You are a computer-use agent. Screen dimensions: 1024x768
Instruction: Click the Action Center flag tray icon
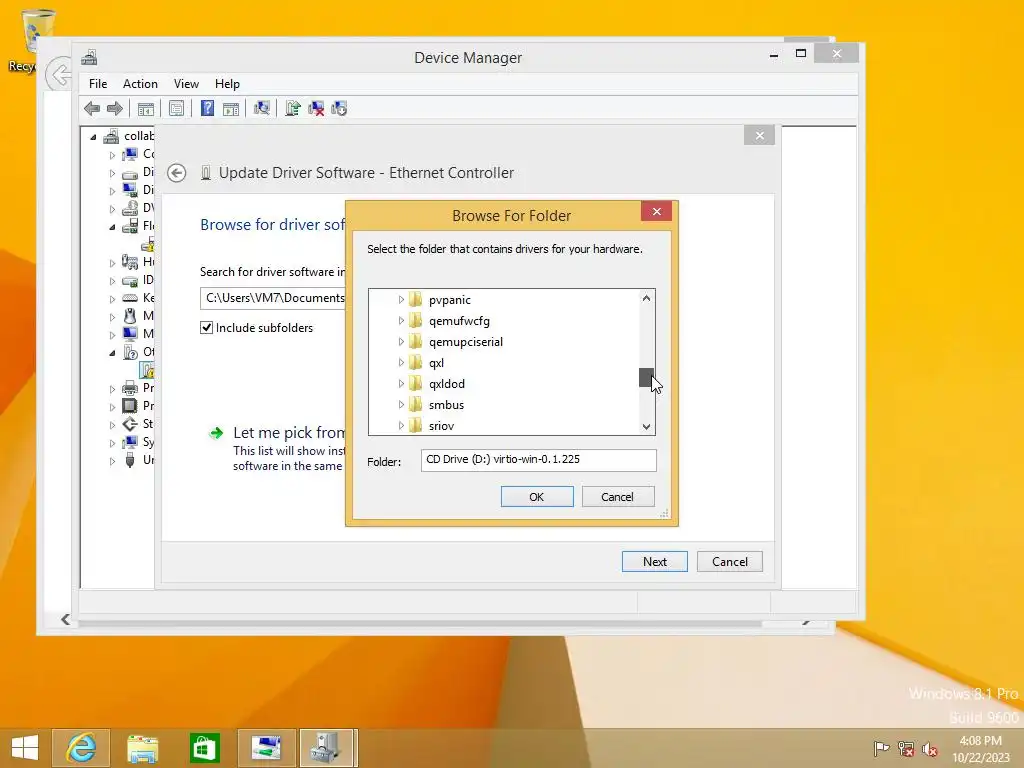pyautogui.click(x=881, y=748)
